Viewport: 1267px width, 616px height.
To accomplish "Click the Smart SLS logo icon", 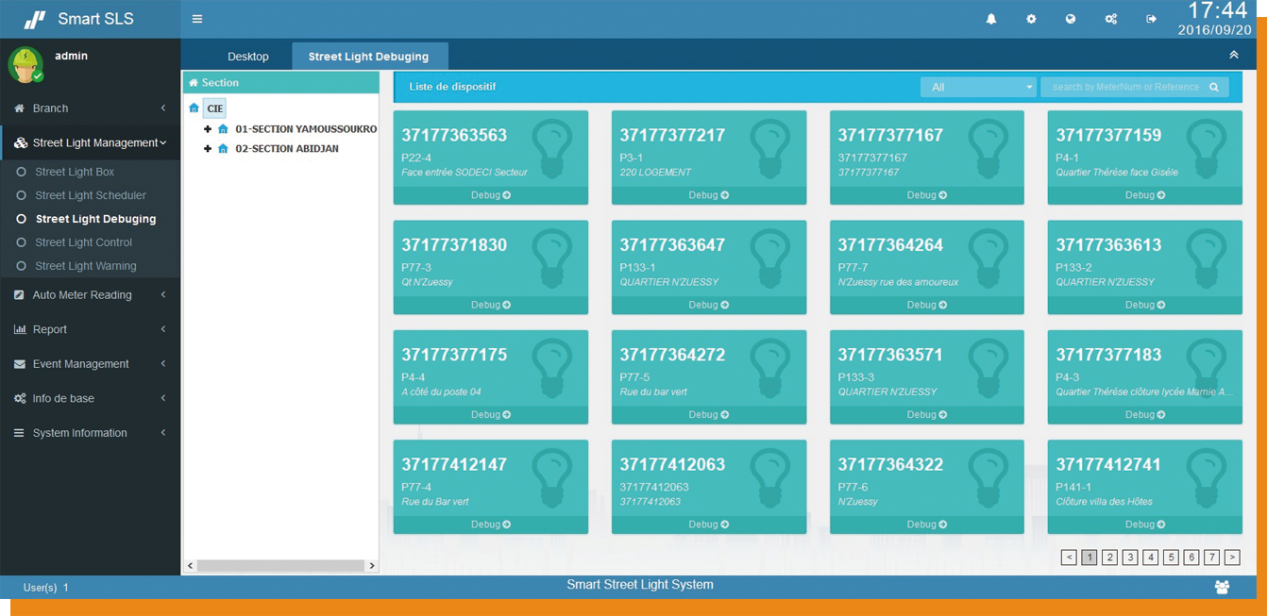I will click(x=34, y=19).
